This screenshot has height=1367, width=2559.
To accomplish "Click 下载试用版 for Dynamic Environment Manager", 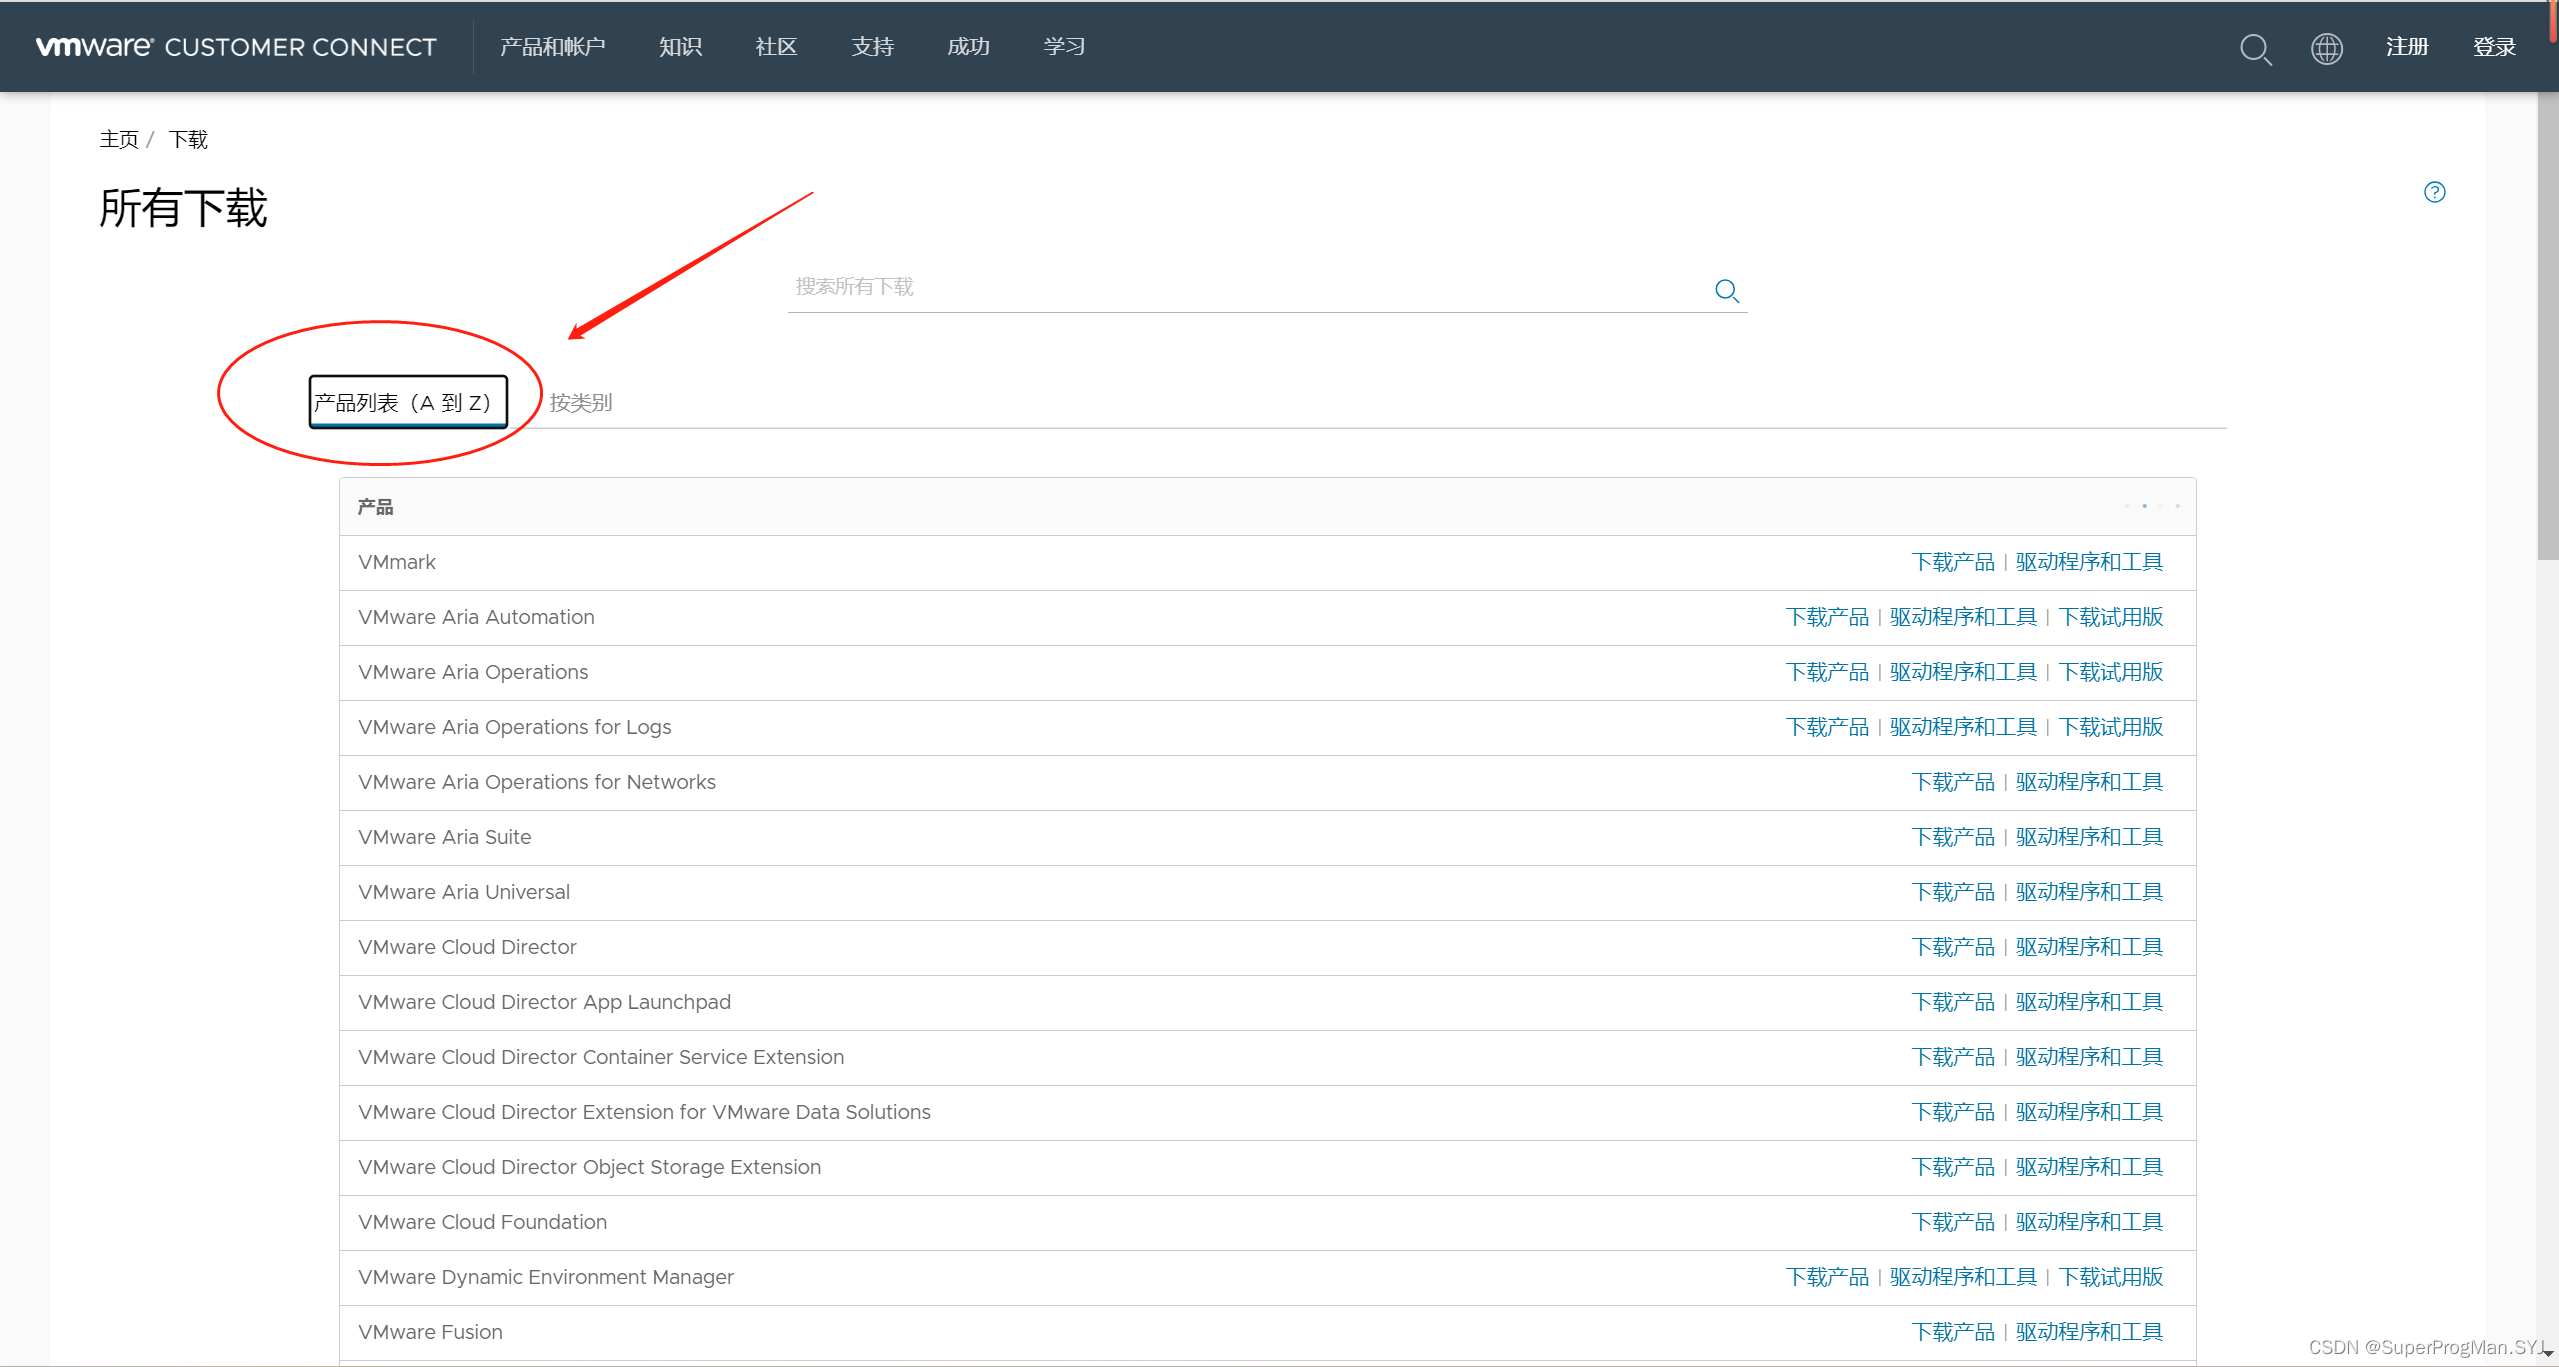I will [2111, 1277].
